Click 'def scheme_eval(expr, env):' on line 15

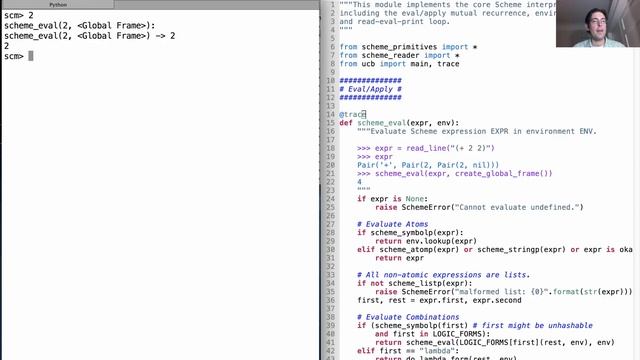(399, 123)
